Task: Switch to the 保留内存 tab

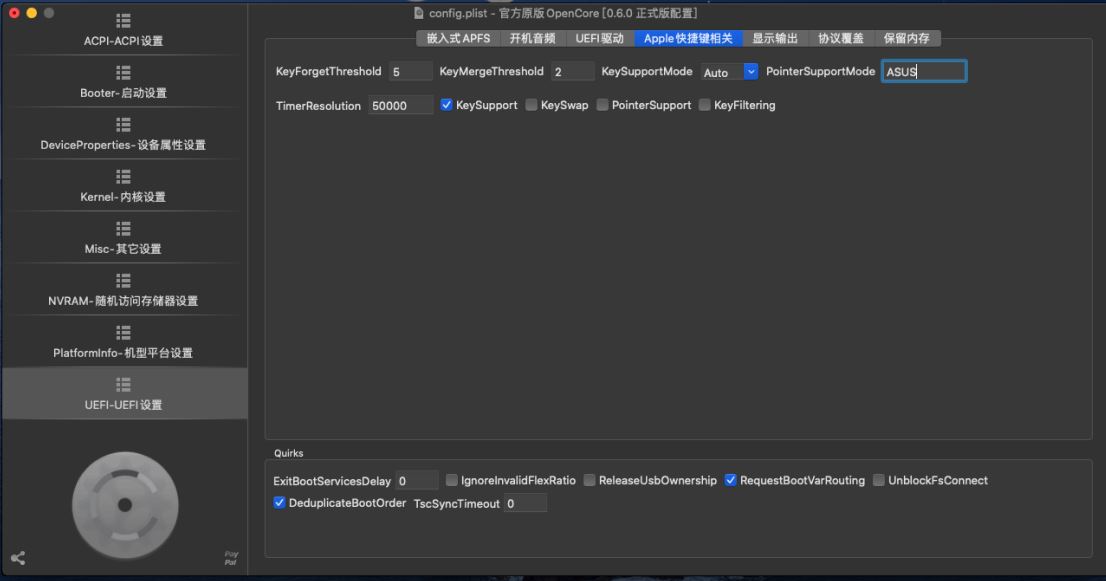Action: click(x=907, y=38)
